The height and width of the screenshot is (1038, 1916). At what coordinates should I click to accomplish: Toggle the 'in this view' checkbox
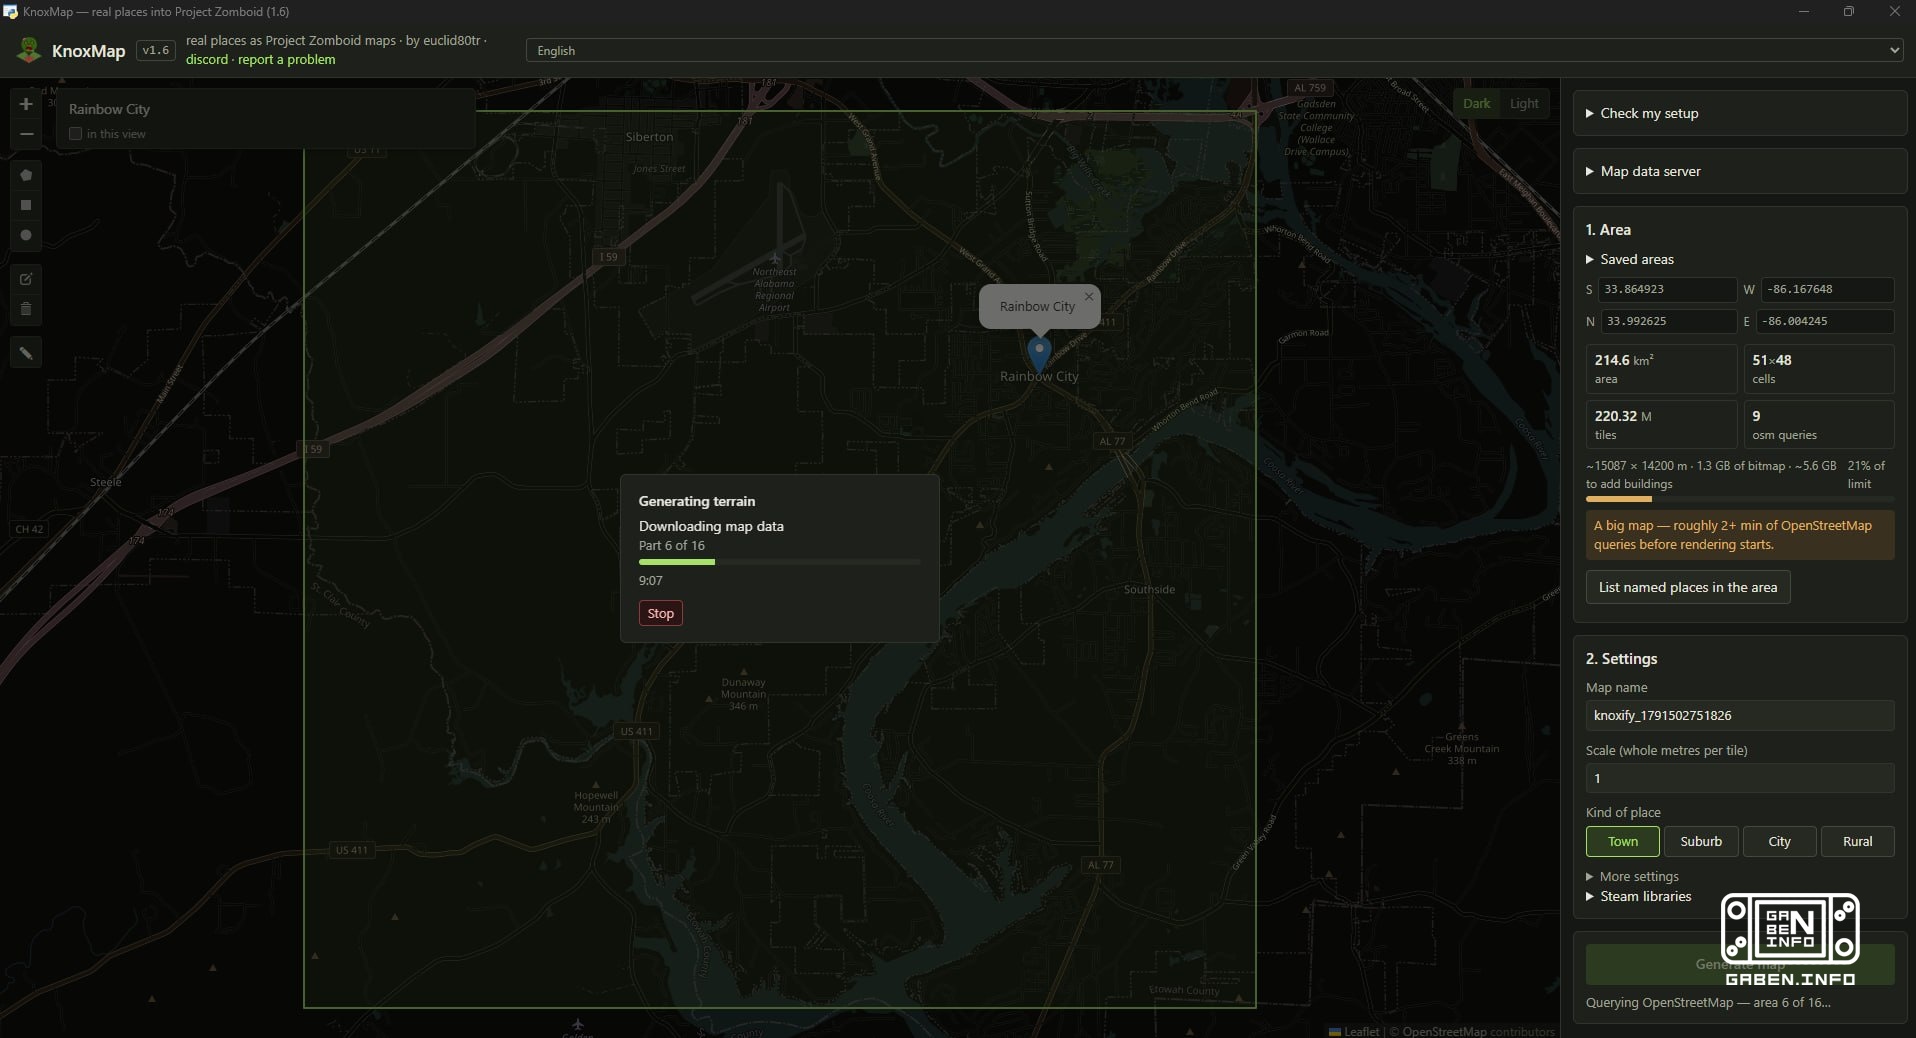pyautogui.click(x=75, y=134)
